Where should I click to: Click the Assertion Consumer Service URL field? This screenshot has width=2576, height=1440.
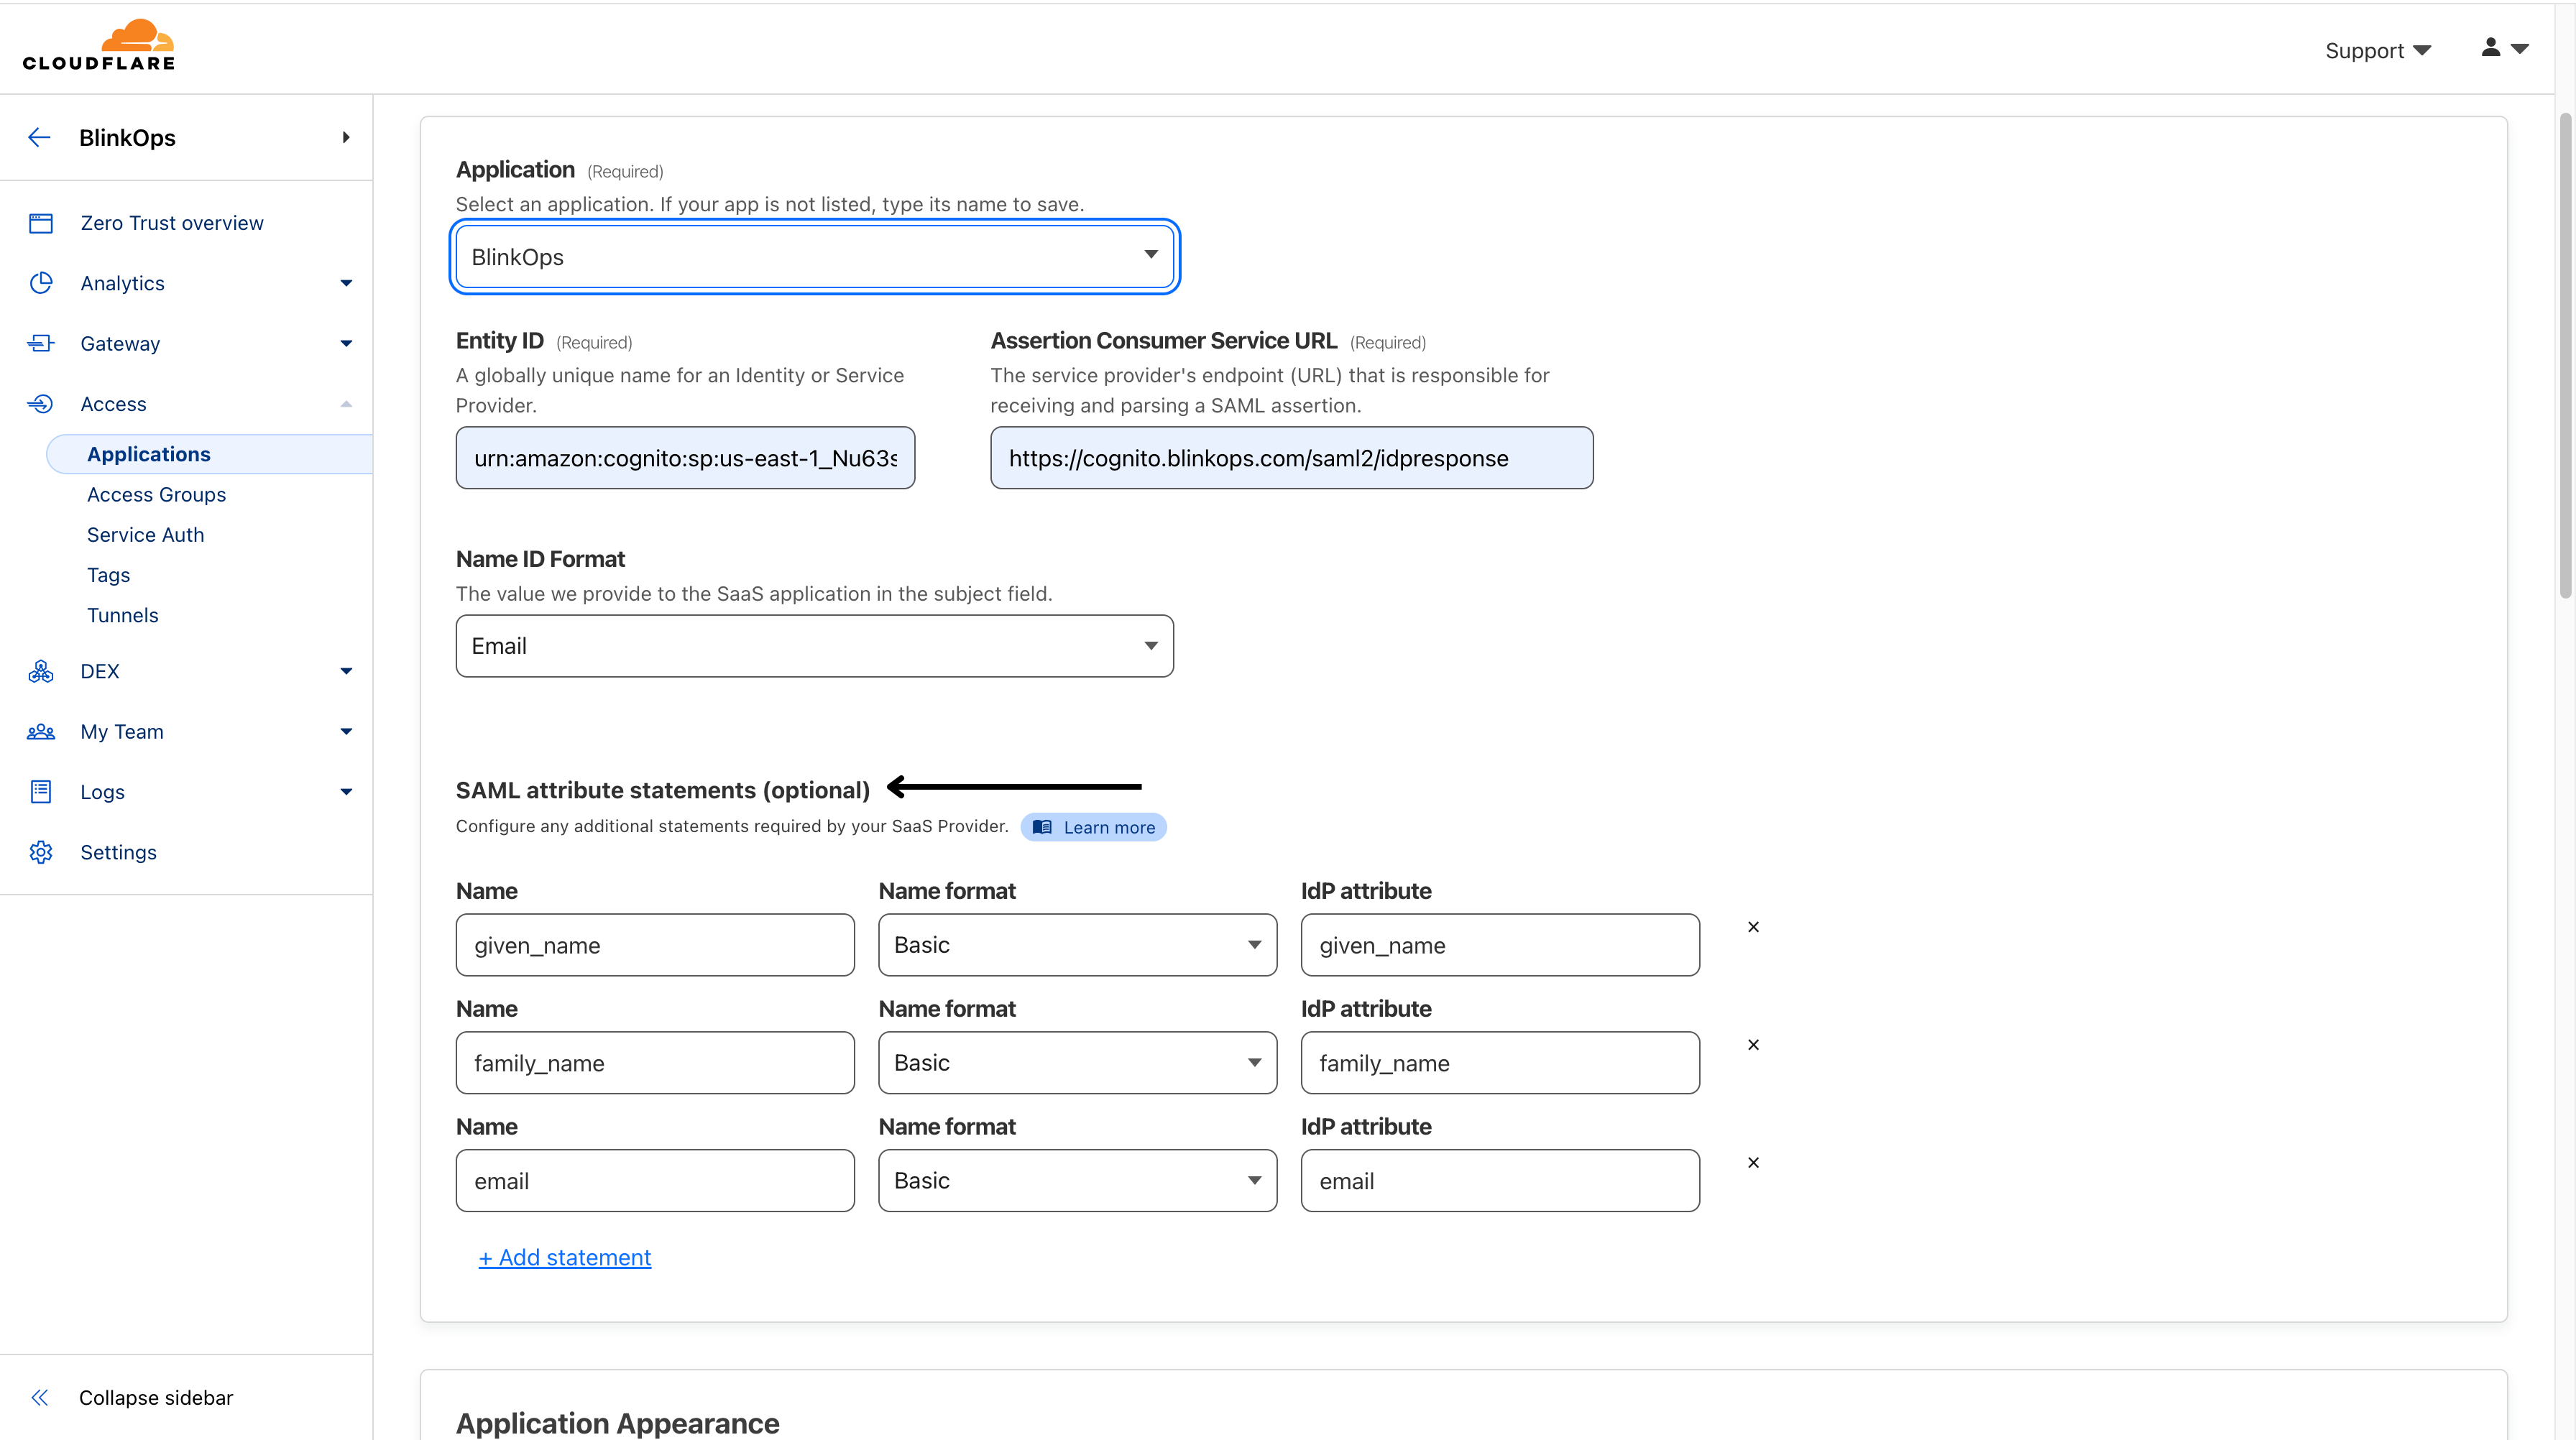point(1292,458)
